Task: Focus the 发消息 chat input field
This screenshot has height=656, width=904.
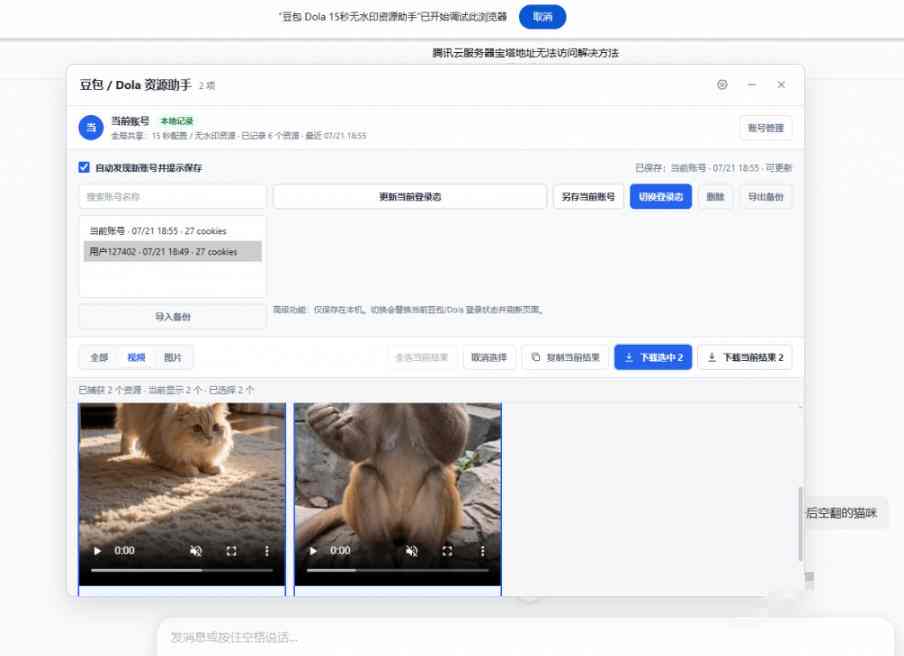Action: tap(525, 637)
